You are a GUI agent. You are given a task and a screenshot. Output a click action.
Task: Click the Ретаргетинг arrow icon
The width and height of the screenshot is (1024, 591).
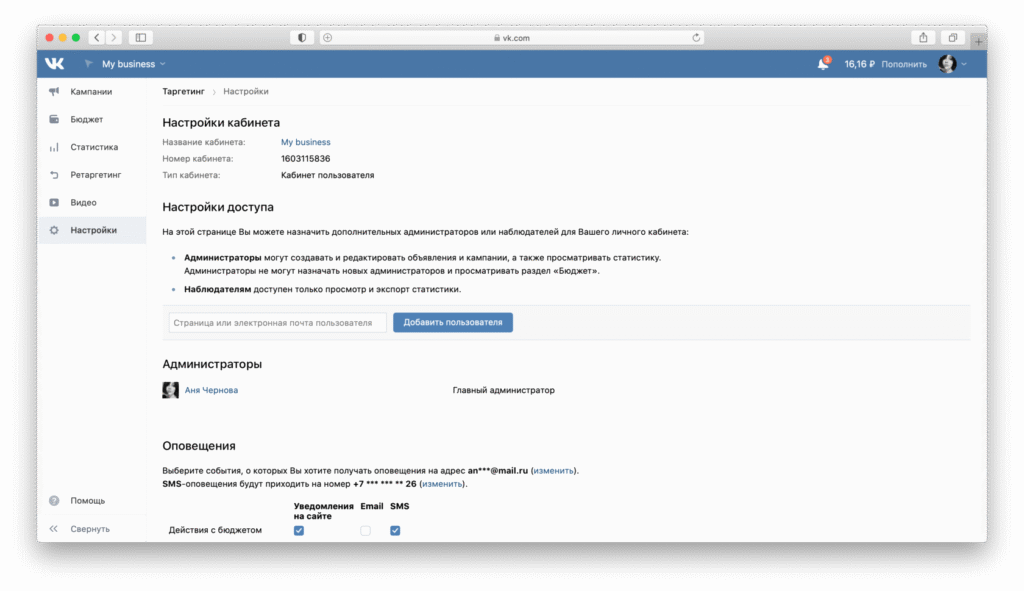54,175
